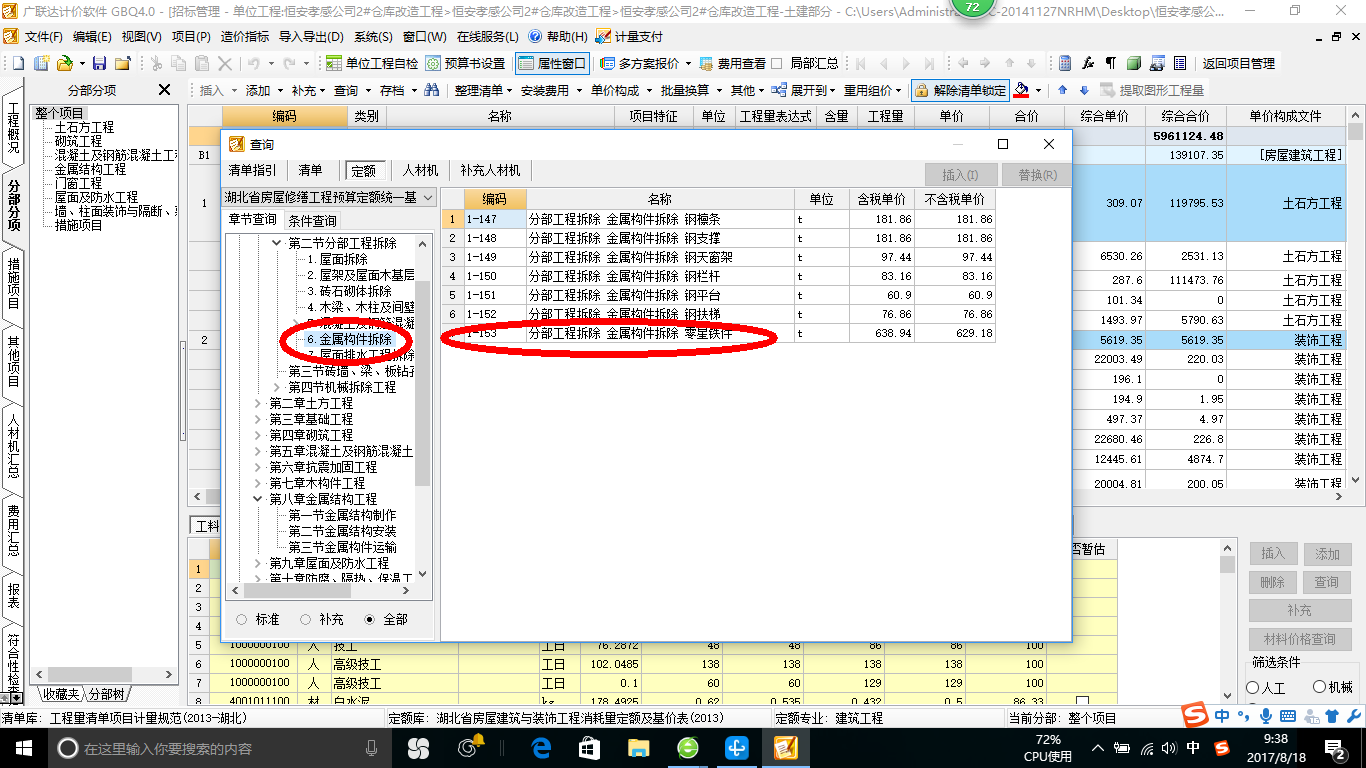
Task: Select row 1-153 零星铁件
Action: tap(718, 334)
